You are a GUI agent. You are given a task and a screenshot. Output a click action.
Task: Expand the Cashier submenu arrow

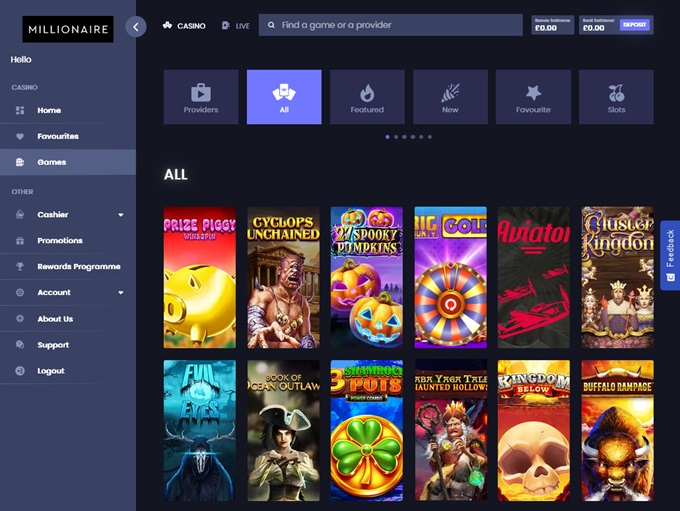click(121, 215)
